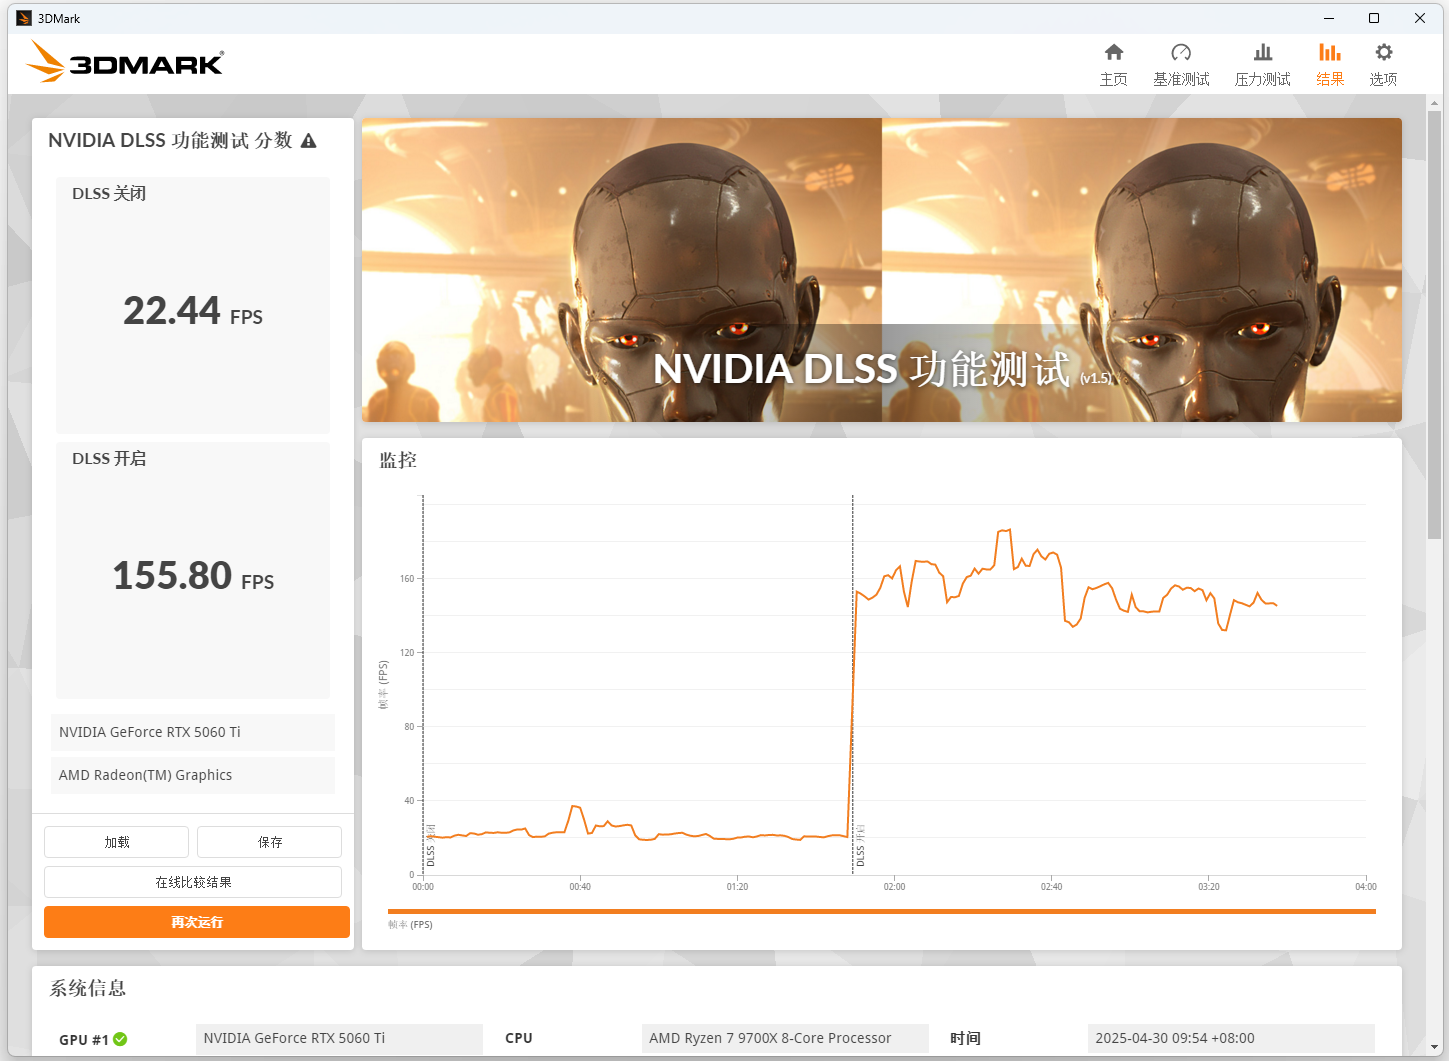Click the 监控 monitoring heading
The width and height of the screenshot is (1449, 1061).
coord(398,460)
